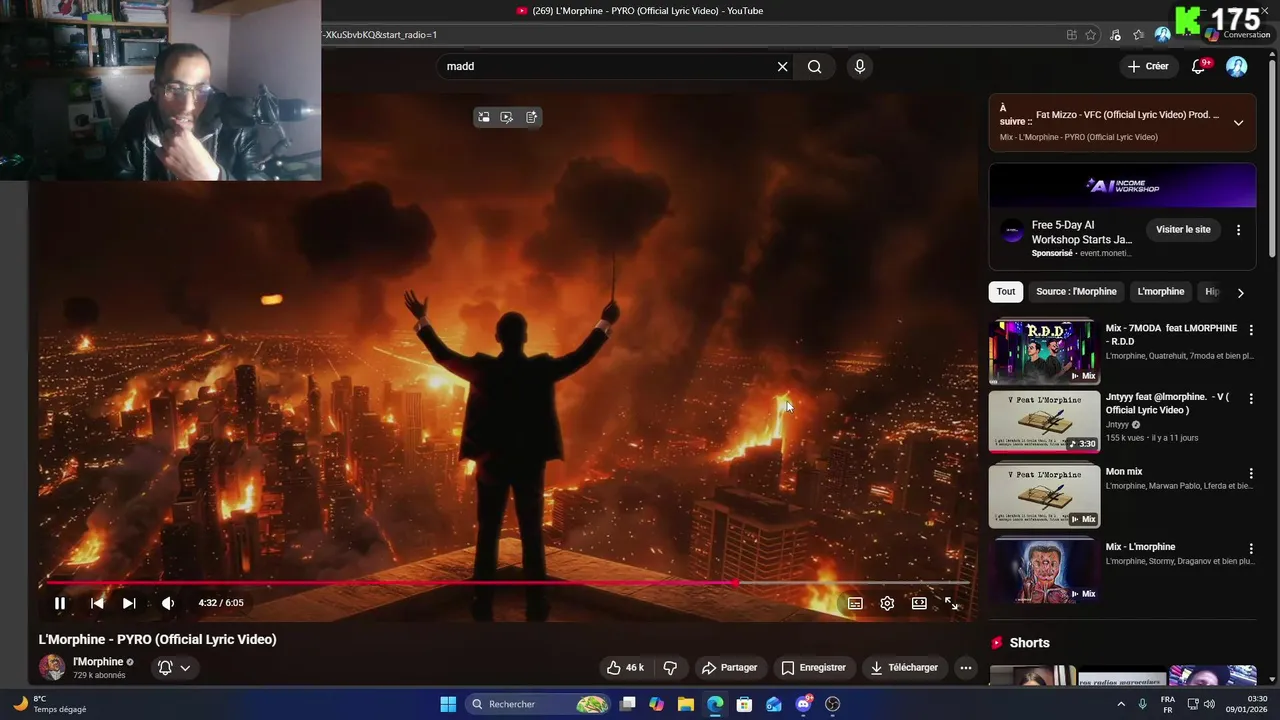Pause the video playback

pos(60,603)
